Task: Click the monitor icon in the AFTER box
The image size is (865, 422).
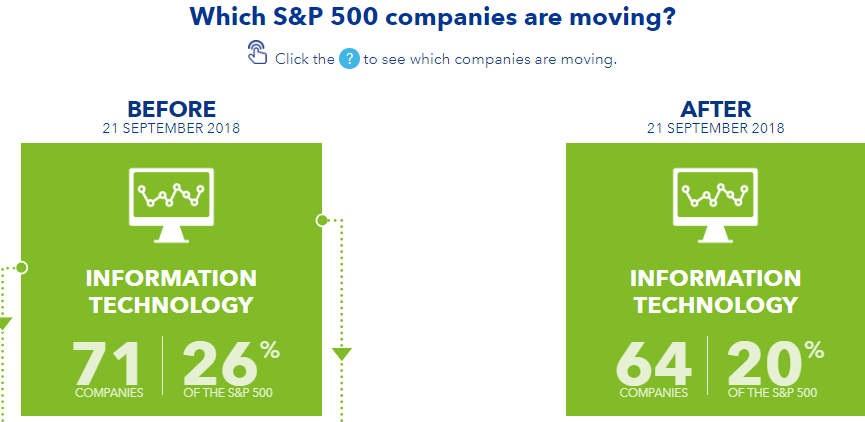Action: point(716,205)
